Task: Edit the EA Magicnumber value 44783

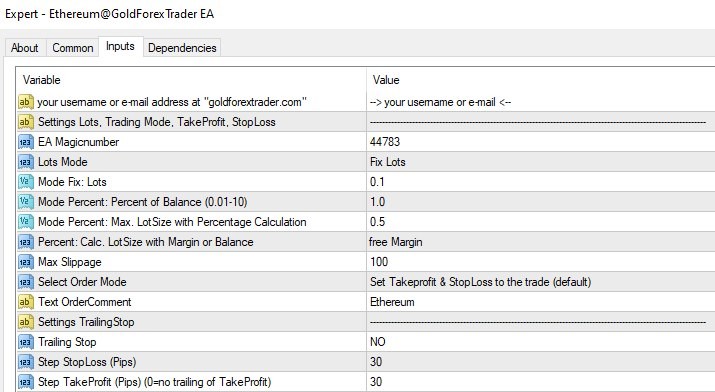Action: (541, 142)
